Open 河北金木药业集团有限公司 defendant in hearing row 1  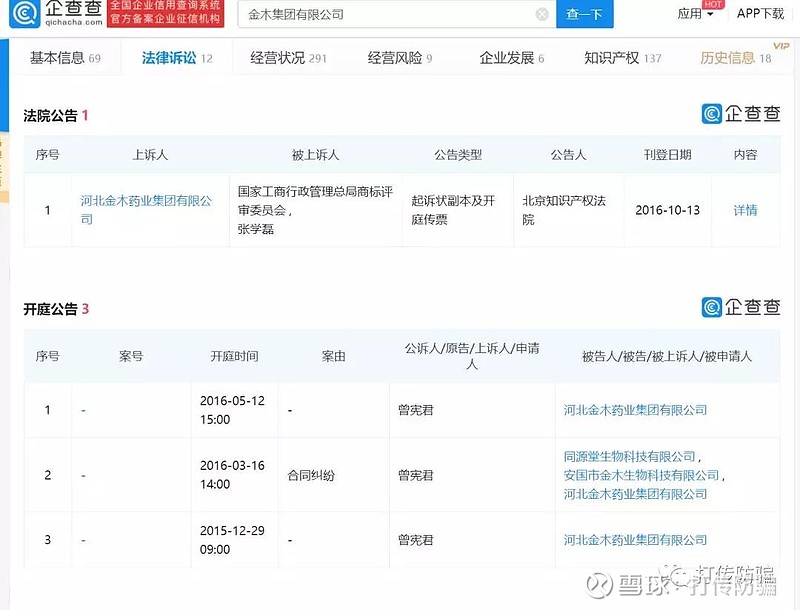coord(635,410)
